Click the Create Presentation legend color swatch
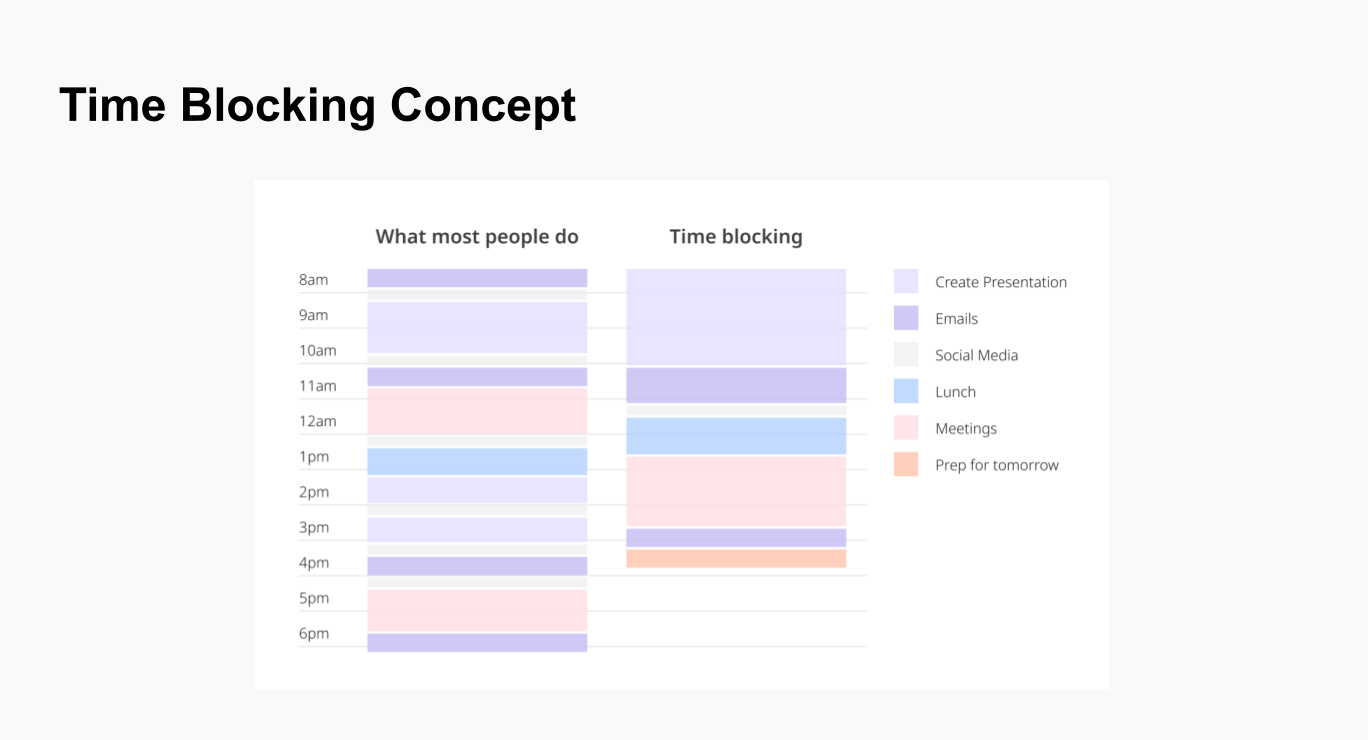The height and width of the screenshot is (740, 1368). coord(906,281)
